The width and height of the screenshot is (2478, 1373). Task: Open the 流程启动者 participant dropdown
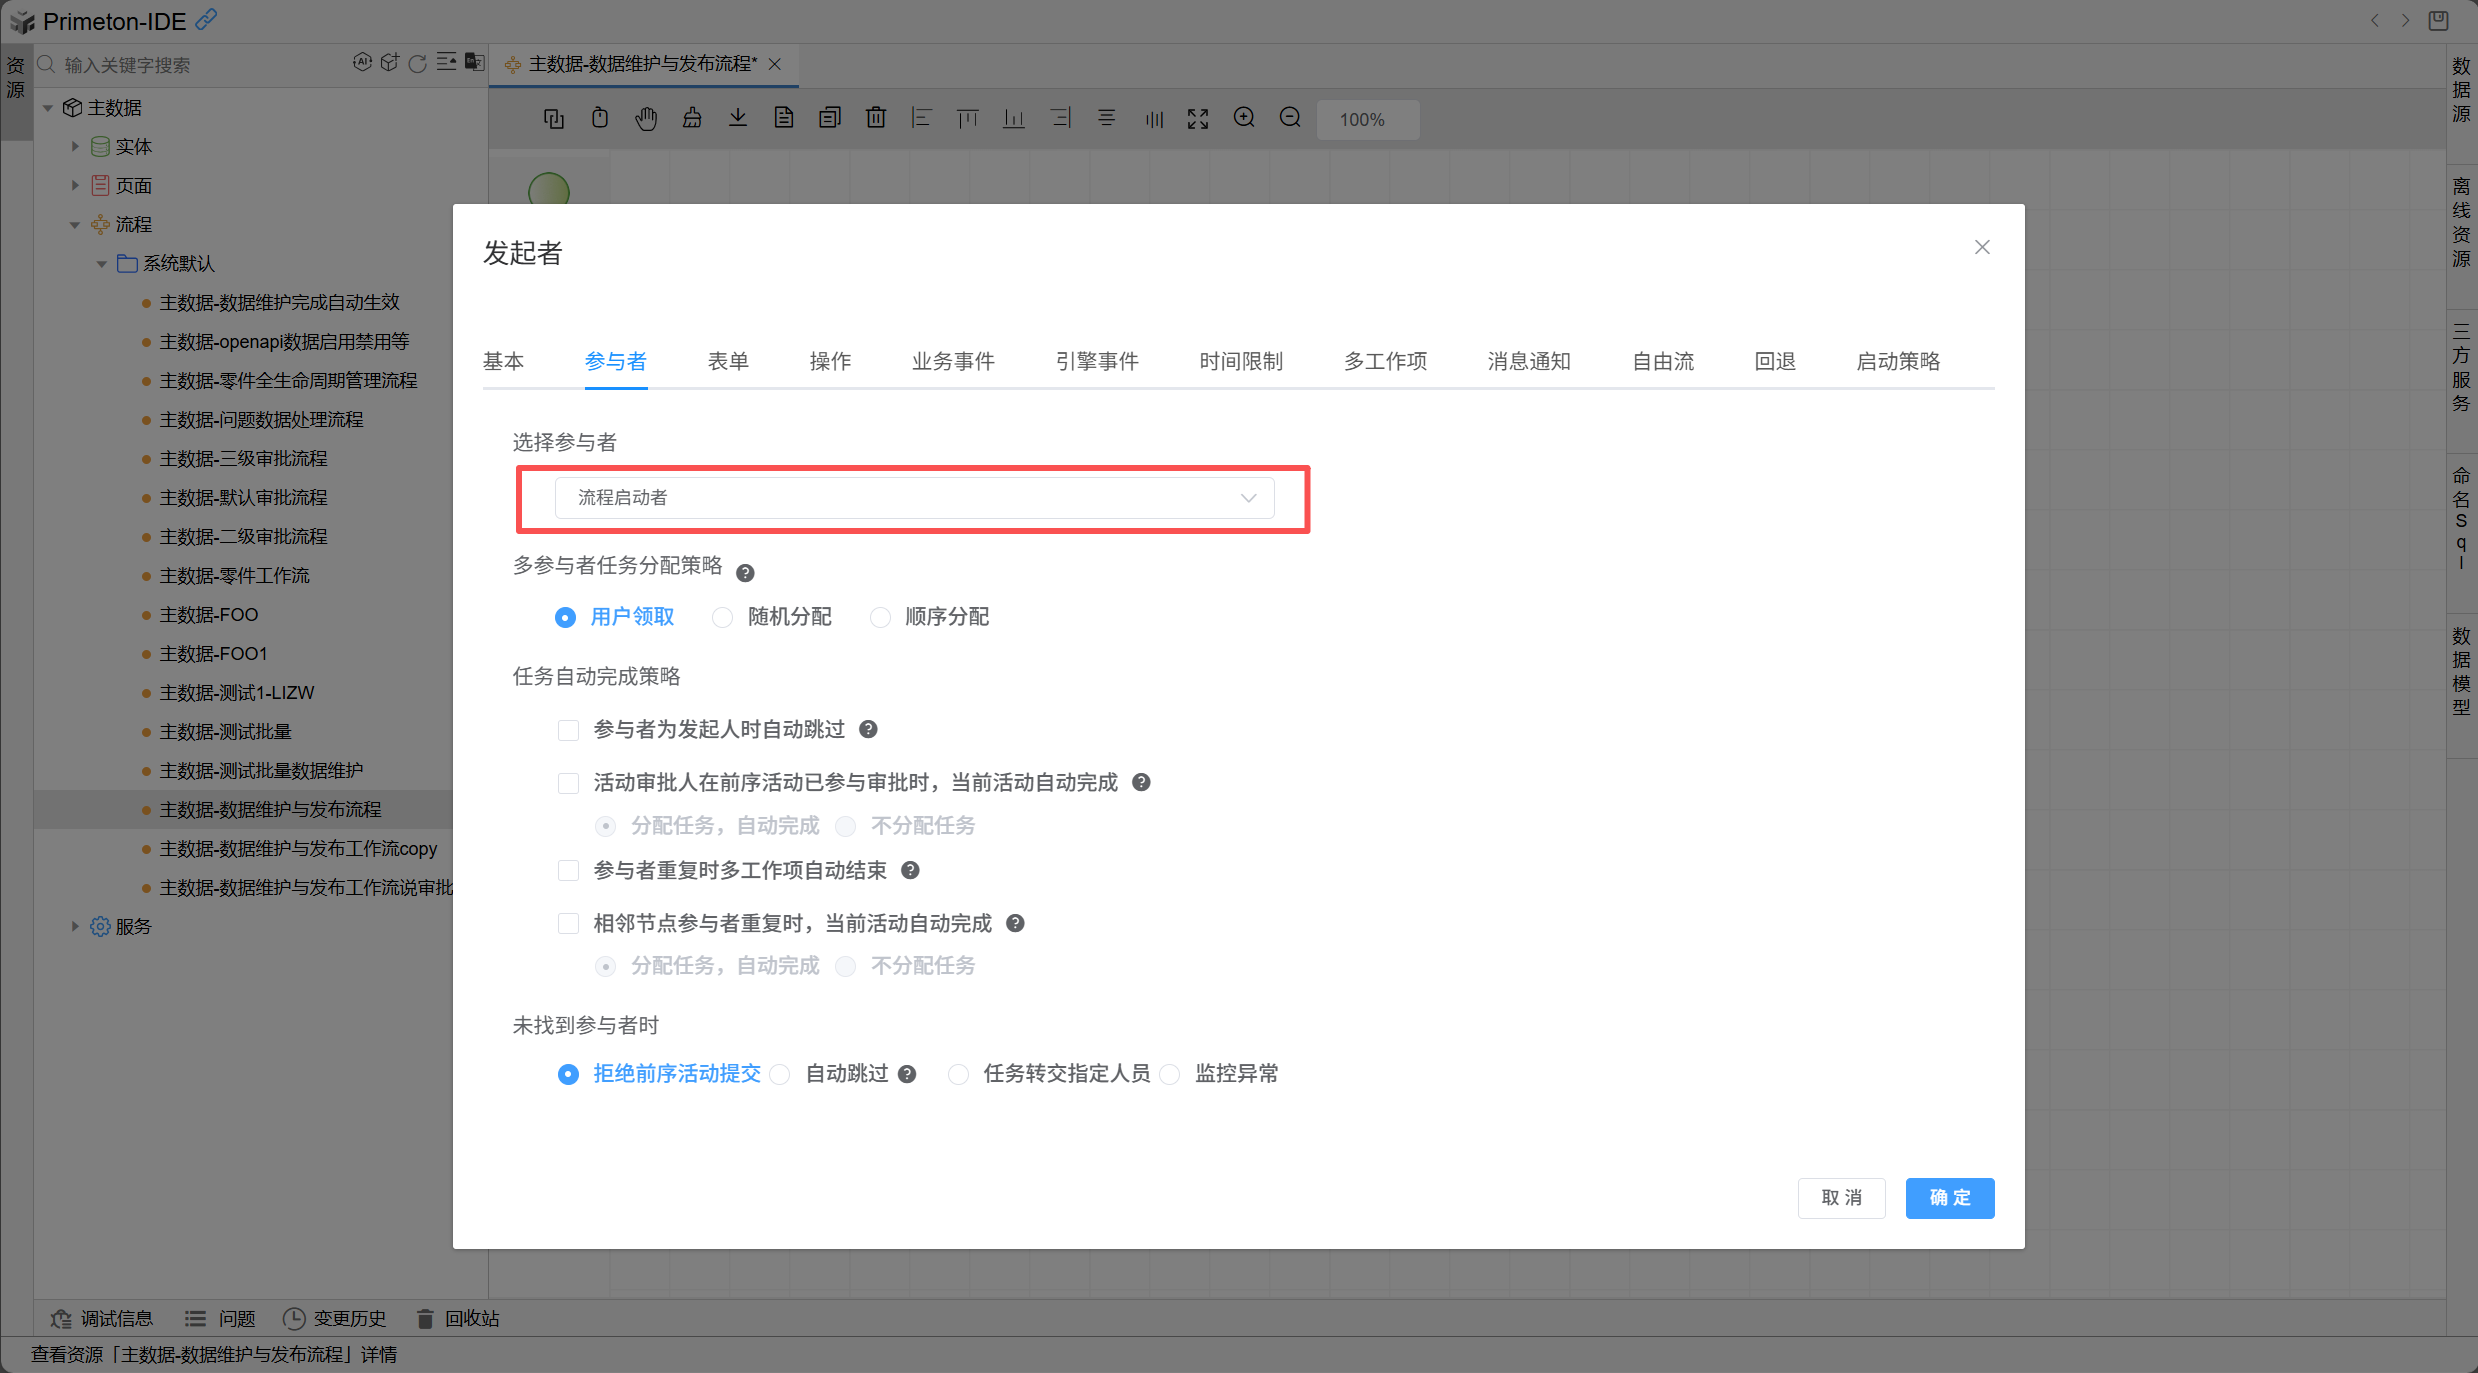coord(914,498)
